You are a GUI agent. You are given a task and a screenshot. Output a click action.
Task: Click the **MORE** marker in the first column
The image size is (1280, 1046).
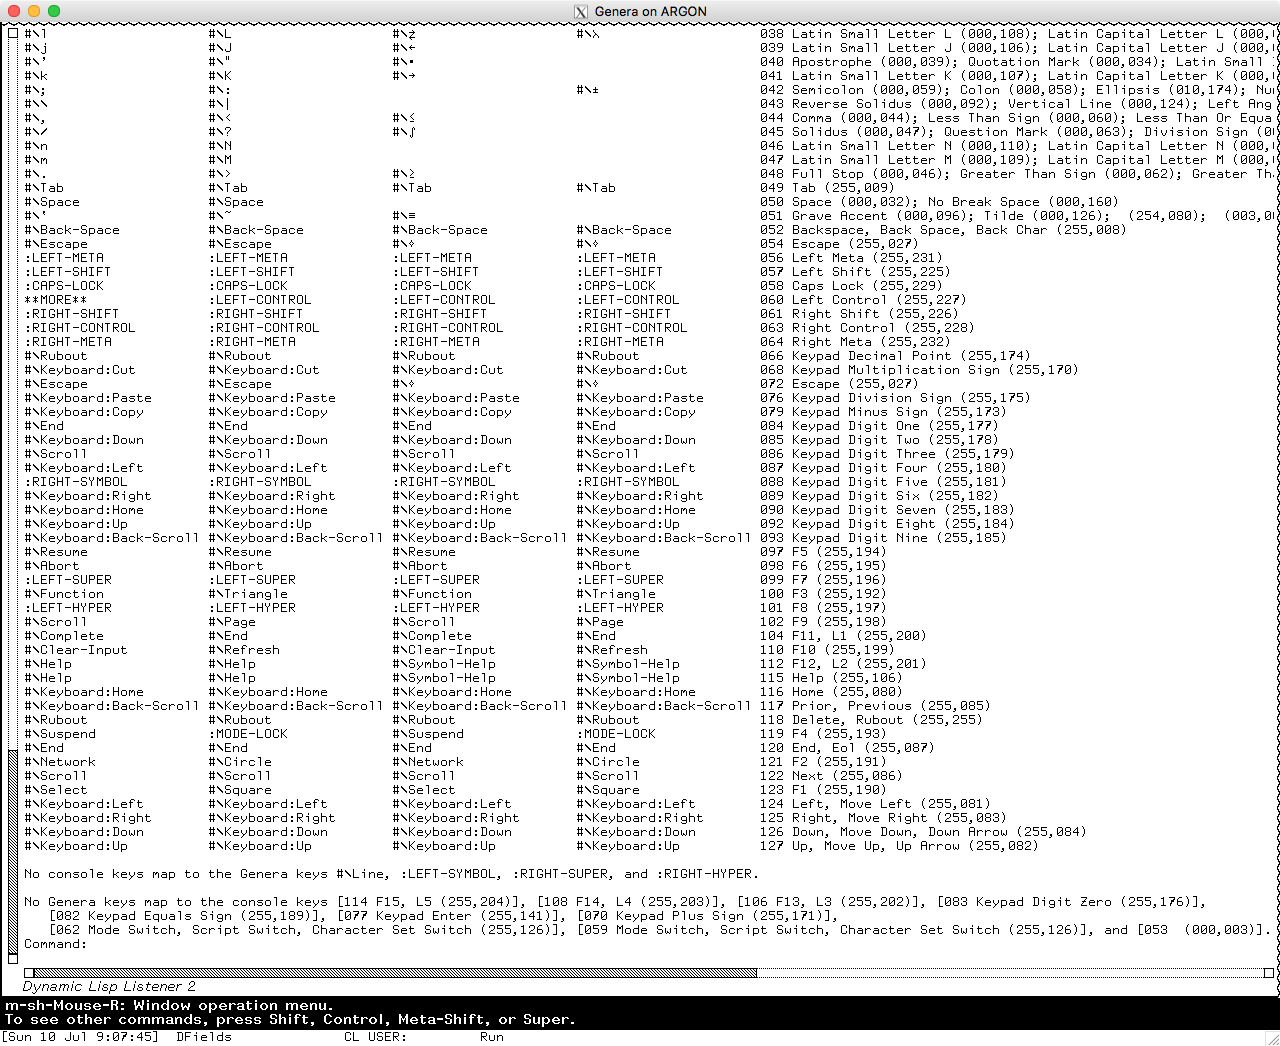tap(55, 300)
